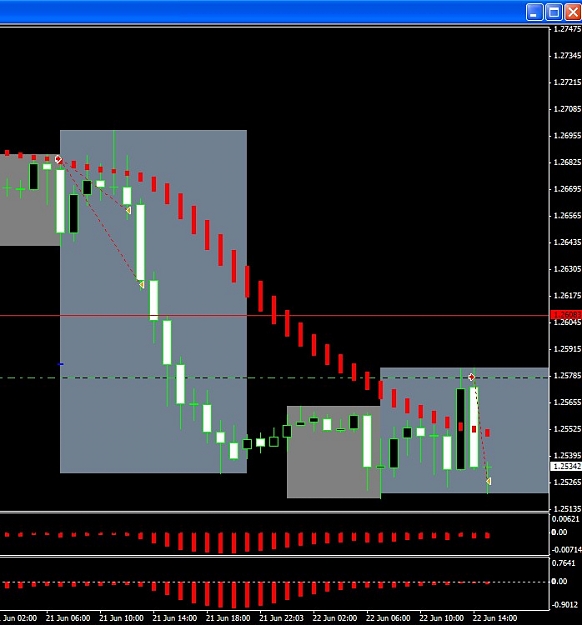Image resolution: width=582 pixels, height=625 pixels.
Task: Click the 1.26435 price axis label
Action: [x=567, y=242]
